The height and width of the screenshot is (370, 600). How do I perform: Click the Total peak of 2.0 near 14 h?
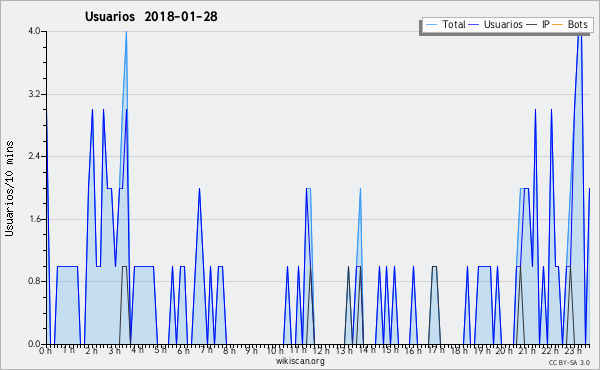tap(360, 189)
